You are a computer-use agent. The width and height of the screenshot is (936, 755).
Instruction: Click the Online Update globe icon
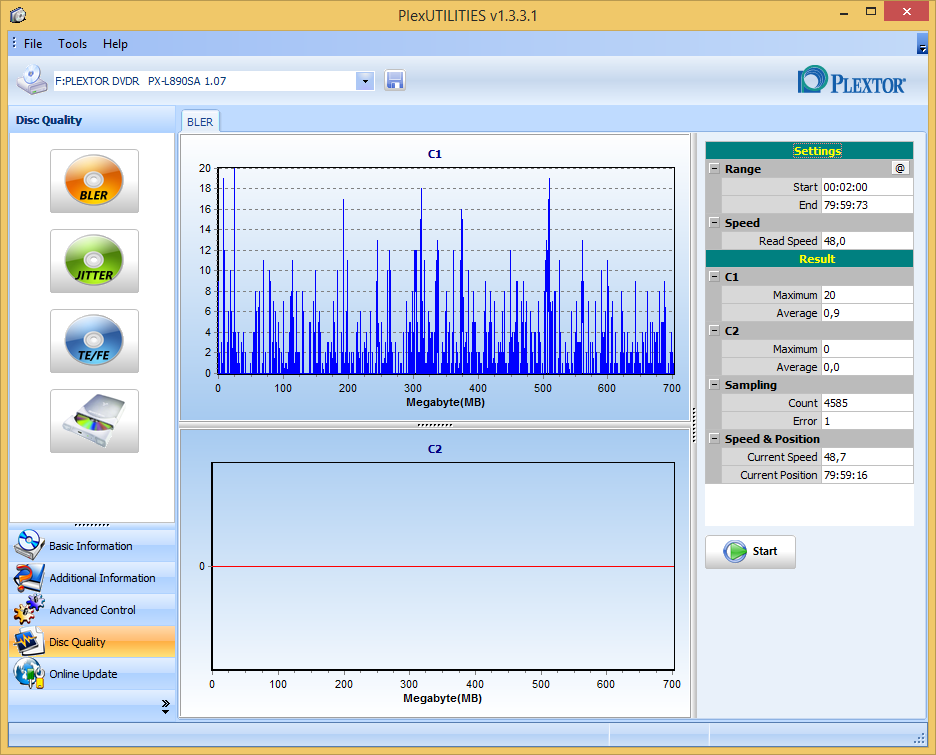(x=28, y=673)
